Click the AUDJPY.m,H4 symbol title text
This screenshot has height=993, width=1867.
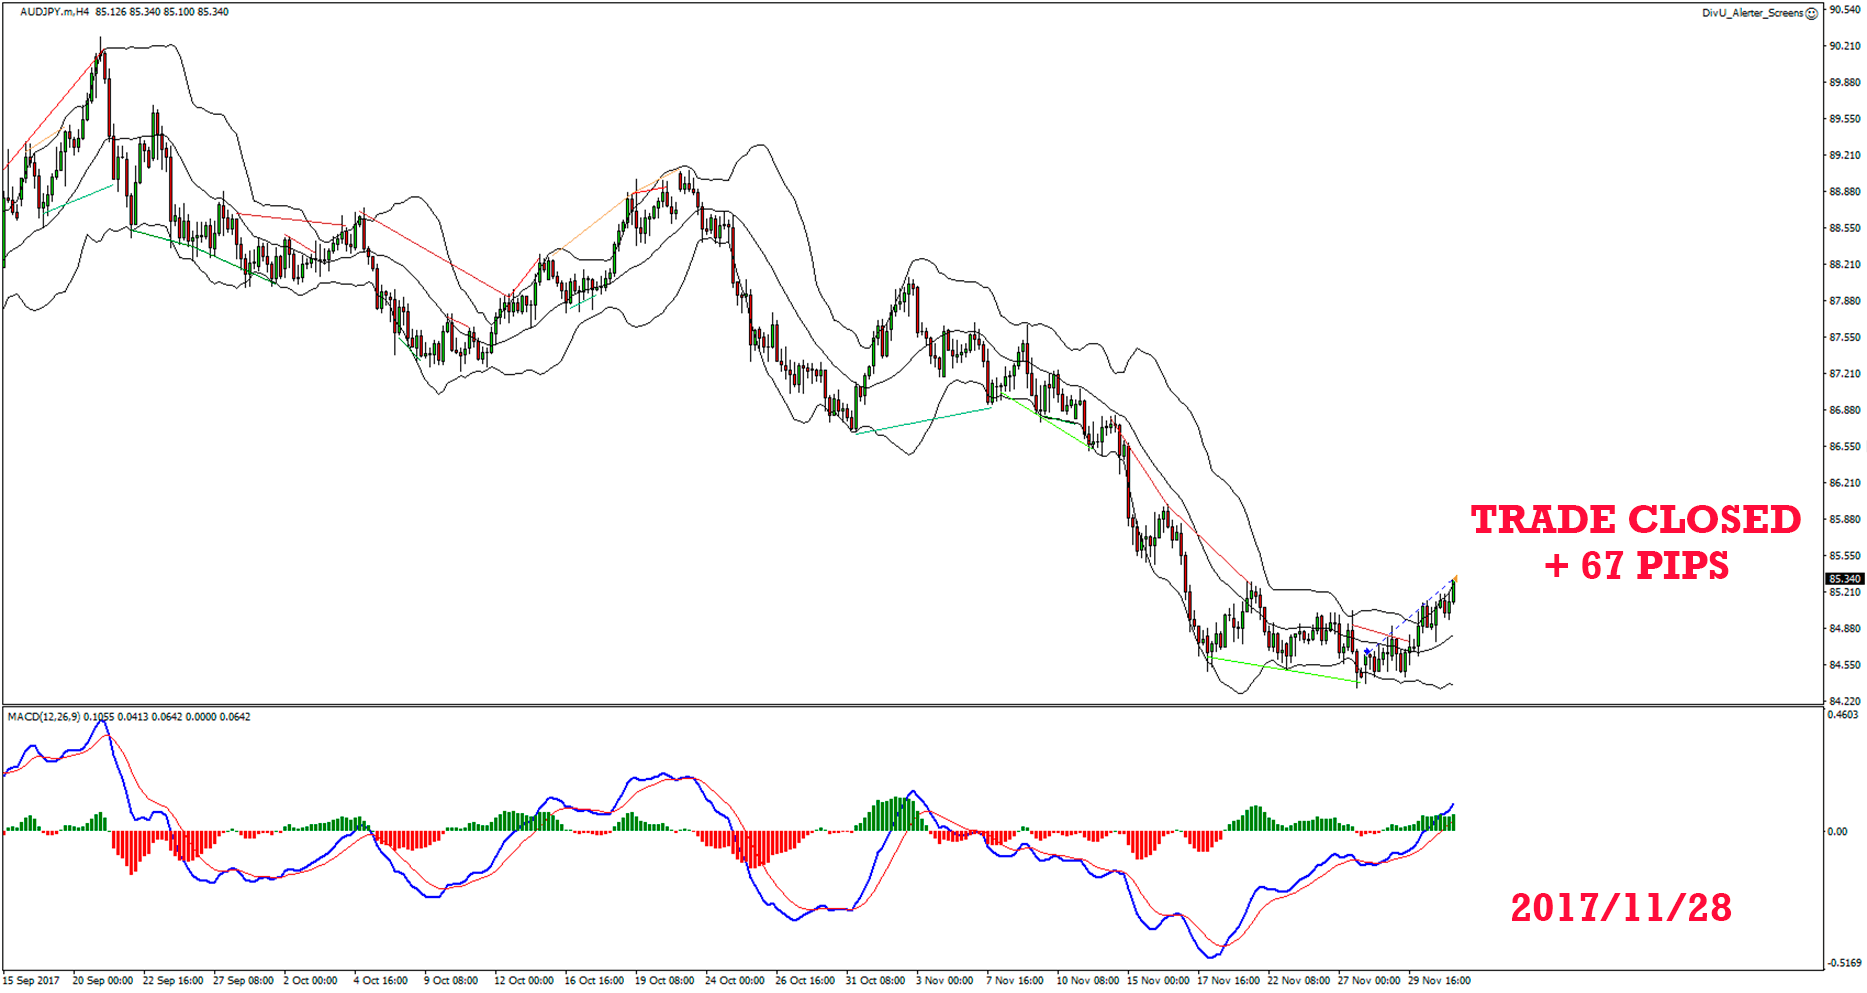tap(55, 12)
